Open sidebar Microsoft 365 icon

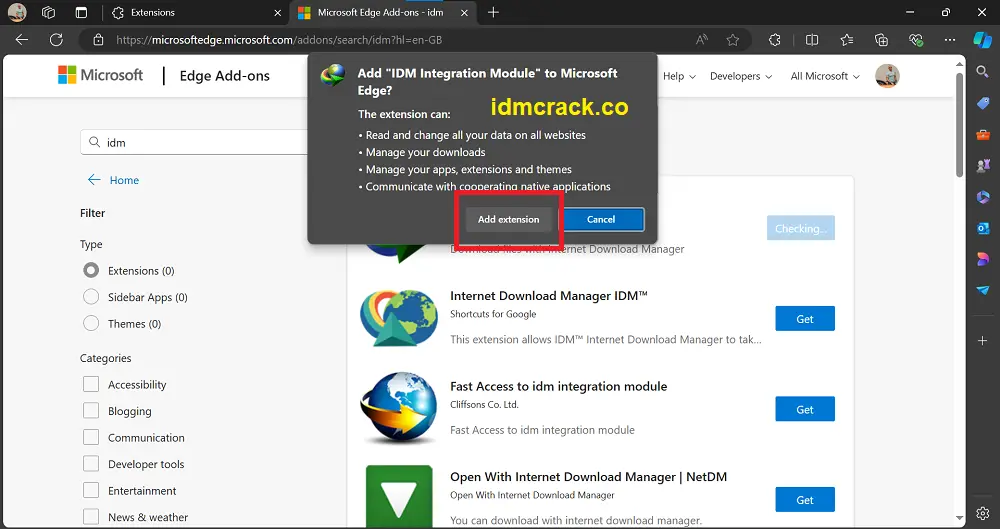click(x=983, y=197)
